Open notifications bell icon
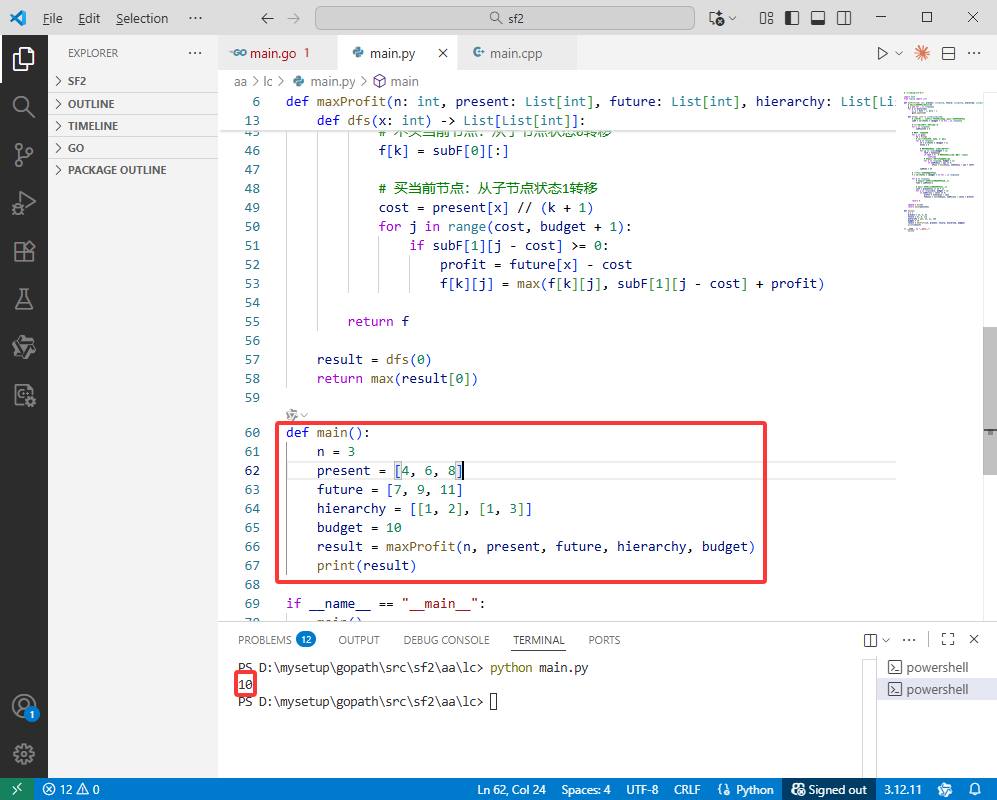Viewport: 997px width, 800px height. click(x=974, y=789)
